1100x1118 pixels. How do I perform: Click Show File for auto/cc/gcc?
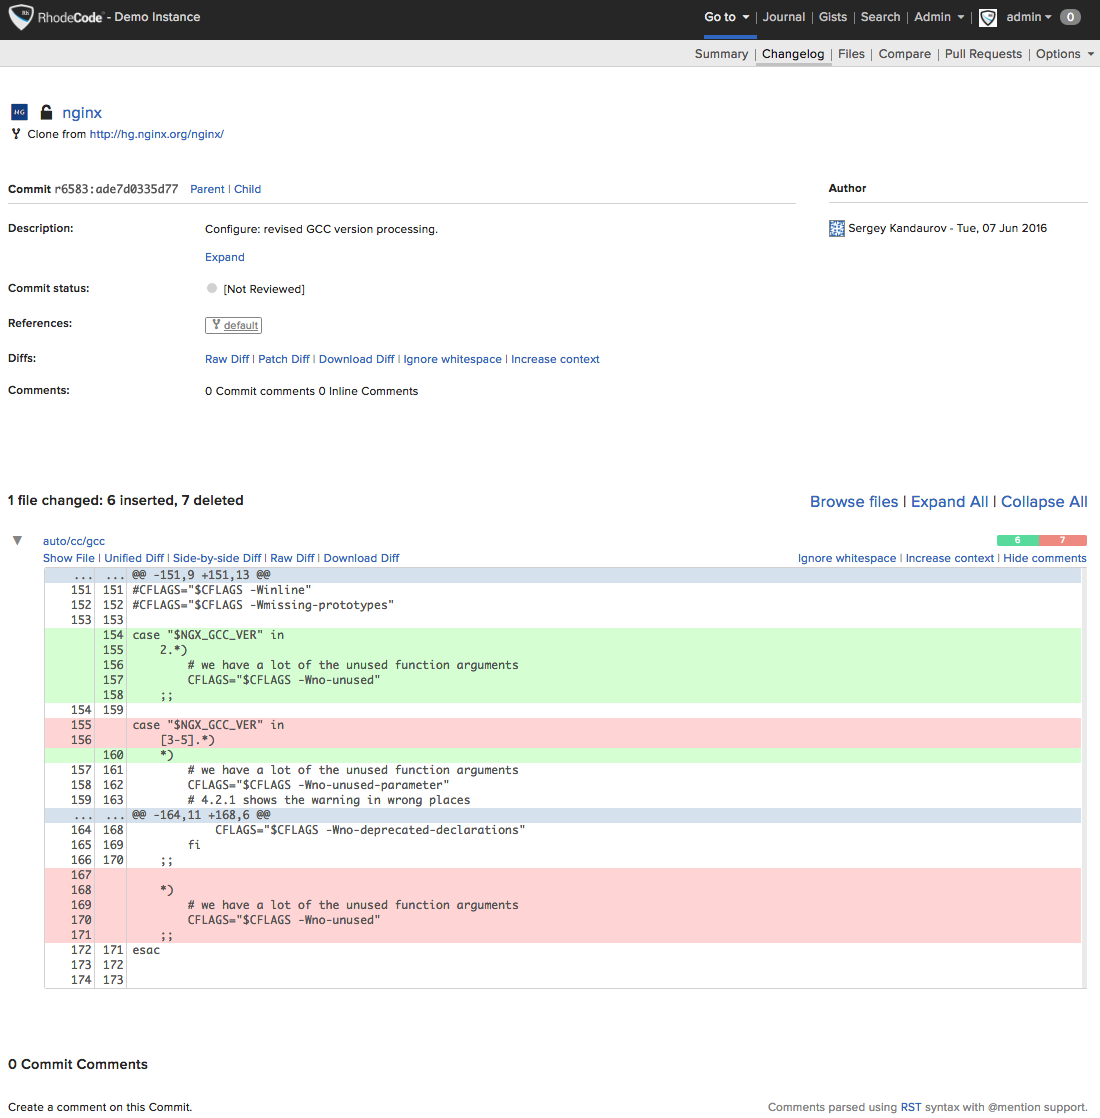pos(68,558)
